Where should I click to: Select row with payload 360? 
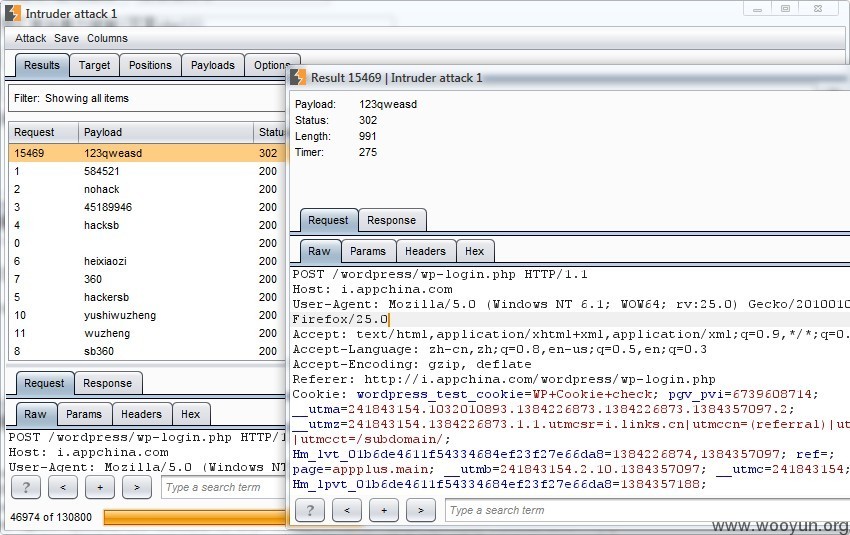147,279
